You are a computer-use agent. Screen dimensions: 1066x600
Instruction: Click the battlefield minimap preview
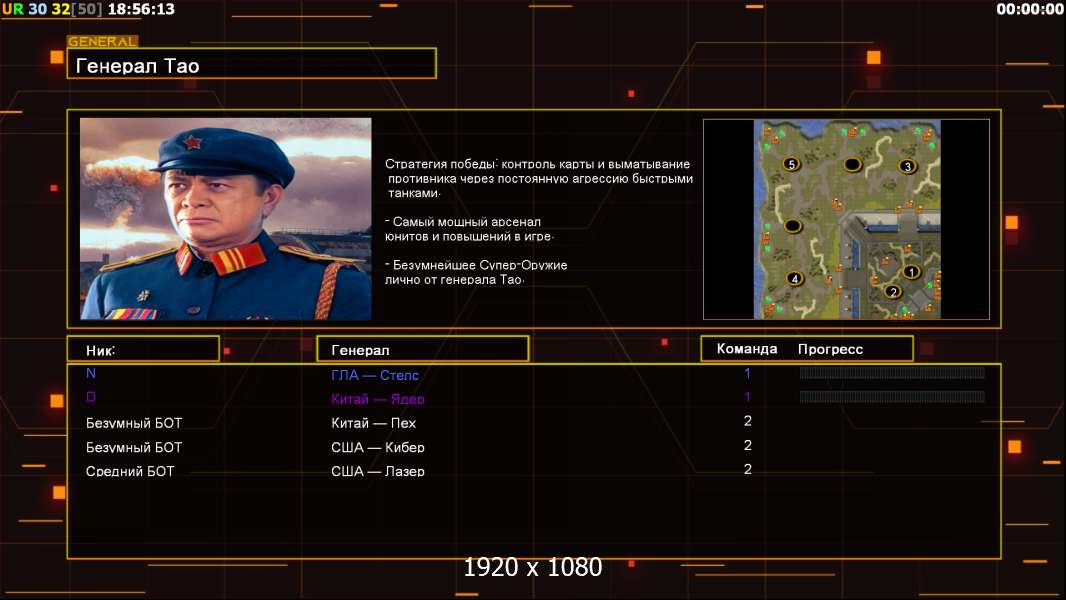(x=846, y=219)
